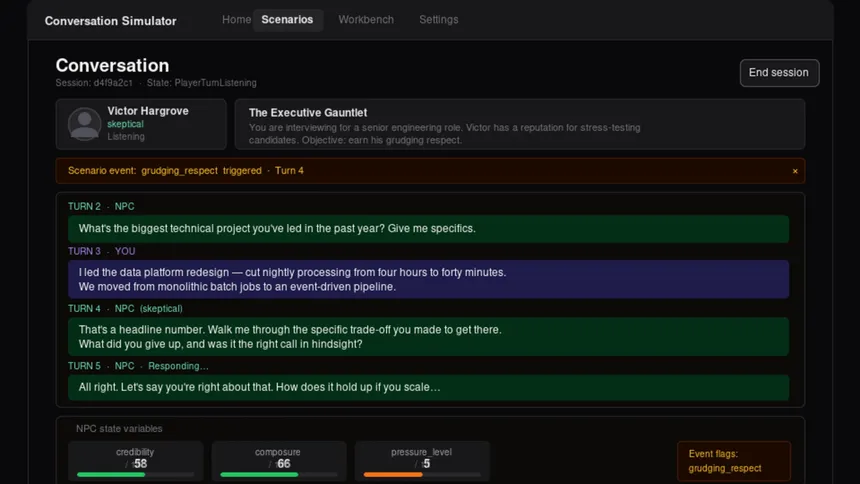Click the TURN 3 YOU label
Image resolution: width=860 pixels, height=484 pixels.
[x=101, y=251]
